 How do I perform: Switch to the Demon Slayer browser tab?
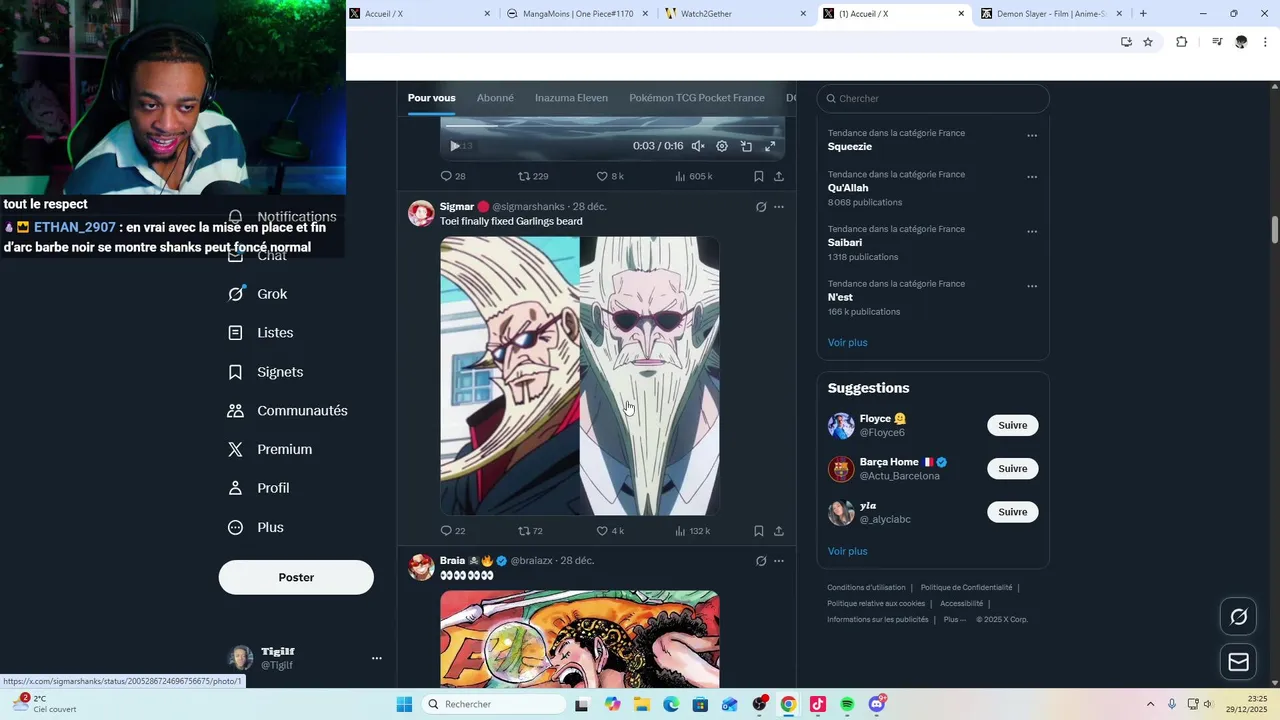1050,14
